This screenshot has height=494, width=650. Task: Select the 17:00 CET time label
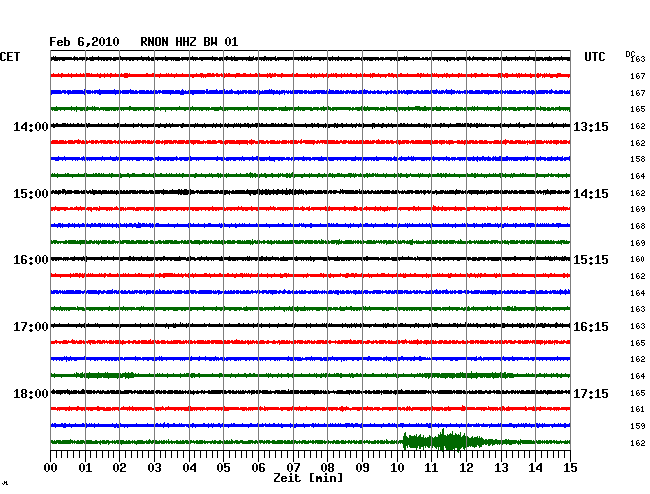pyautogui.click(x=31, y=327)
